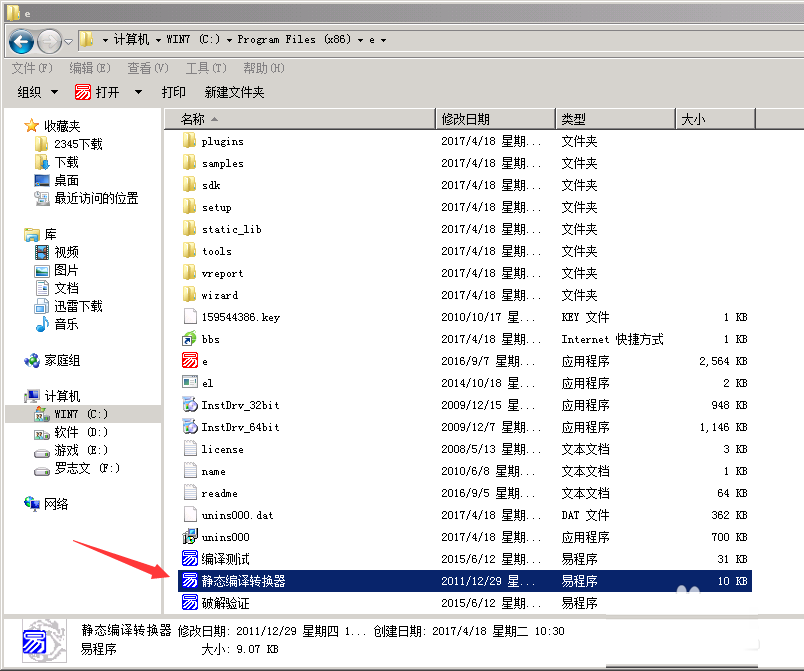Click the 库 libraries icon
This screenshot has height=671, width=804.
32,235
